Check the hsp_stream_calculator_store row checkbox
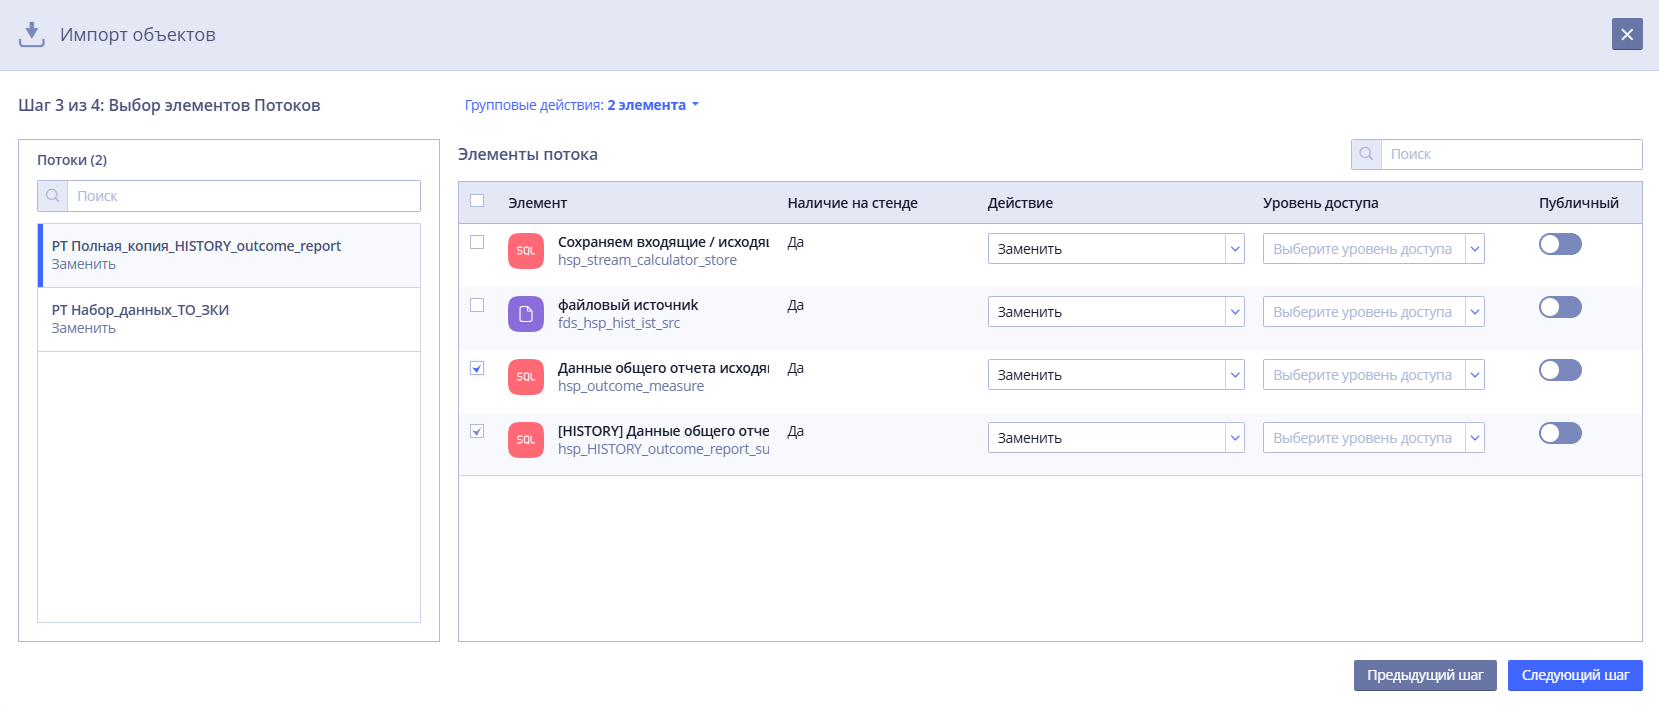The image size is (1659, 706). 477,242
